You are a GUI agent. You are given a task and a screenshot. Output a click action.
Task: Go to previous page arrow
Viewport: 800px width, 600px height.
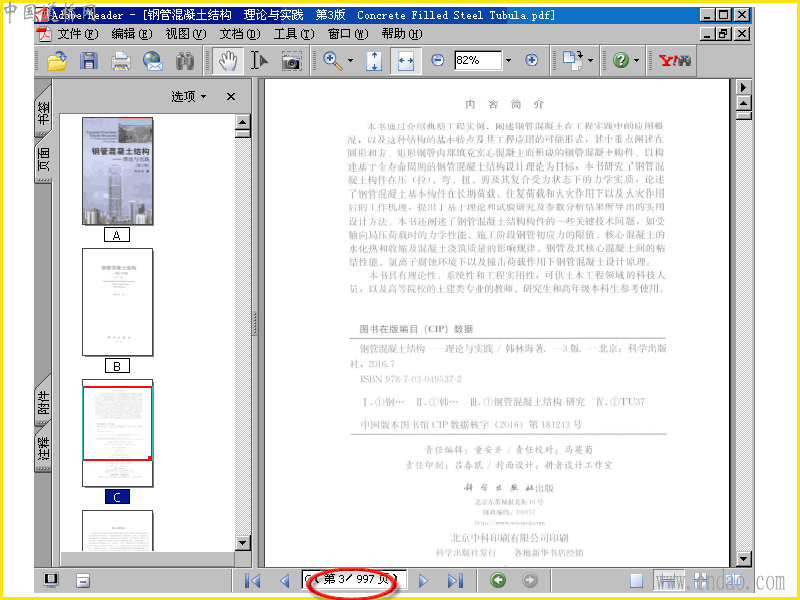(x=285, y=581)
